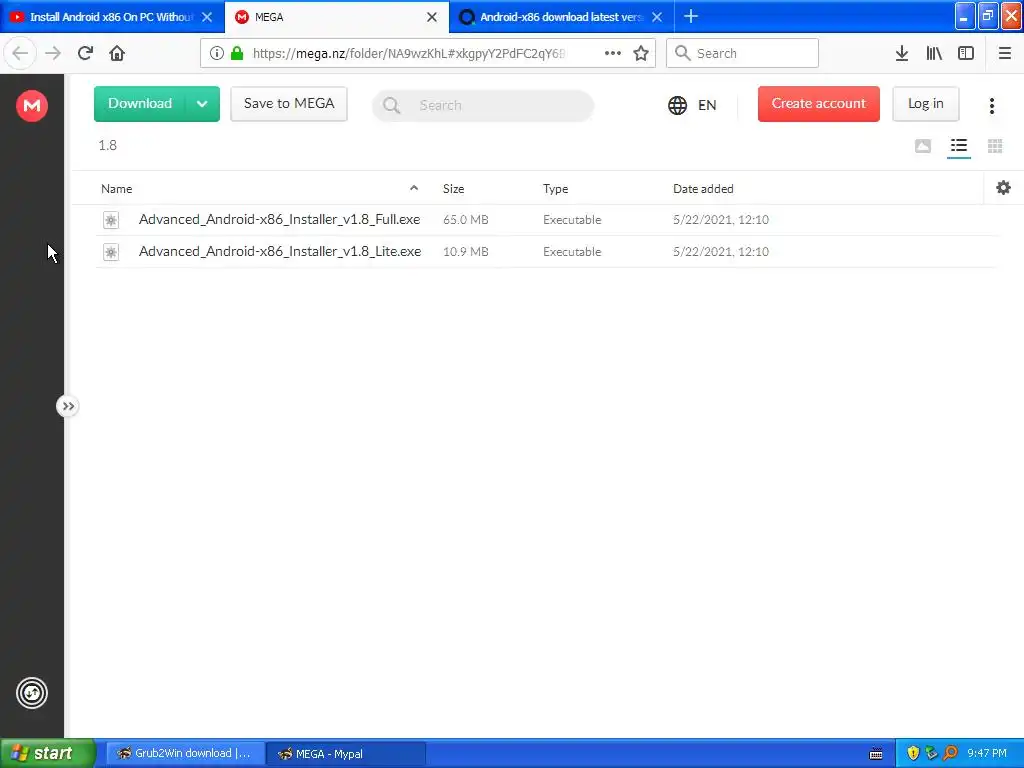Open the browser downloads panel
The width and height of the screenshot is (1024, 768).
tap(902, 53)
